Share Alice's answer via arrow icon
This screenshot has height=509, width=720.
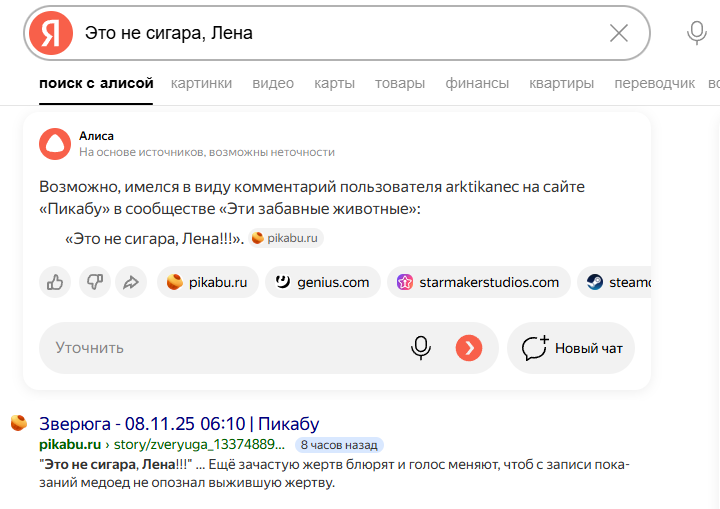click(131, 282)
